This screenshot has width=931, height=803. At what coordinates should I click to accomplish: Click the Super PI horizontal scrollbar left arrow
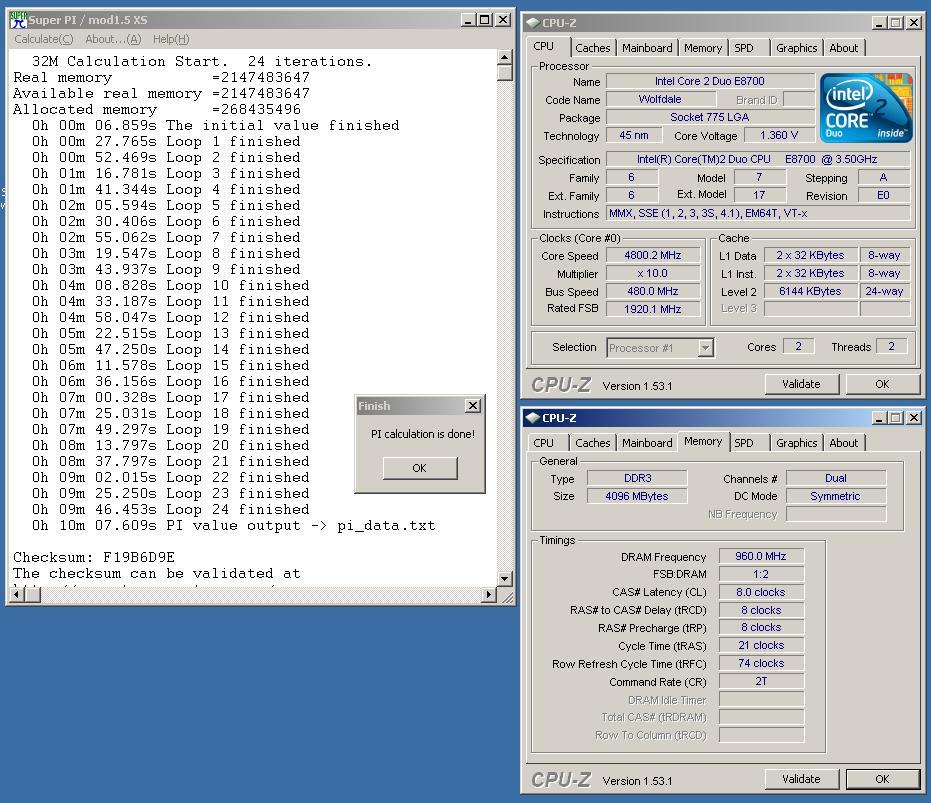[17, 594]
